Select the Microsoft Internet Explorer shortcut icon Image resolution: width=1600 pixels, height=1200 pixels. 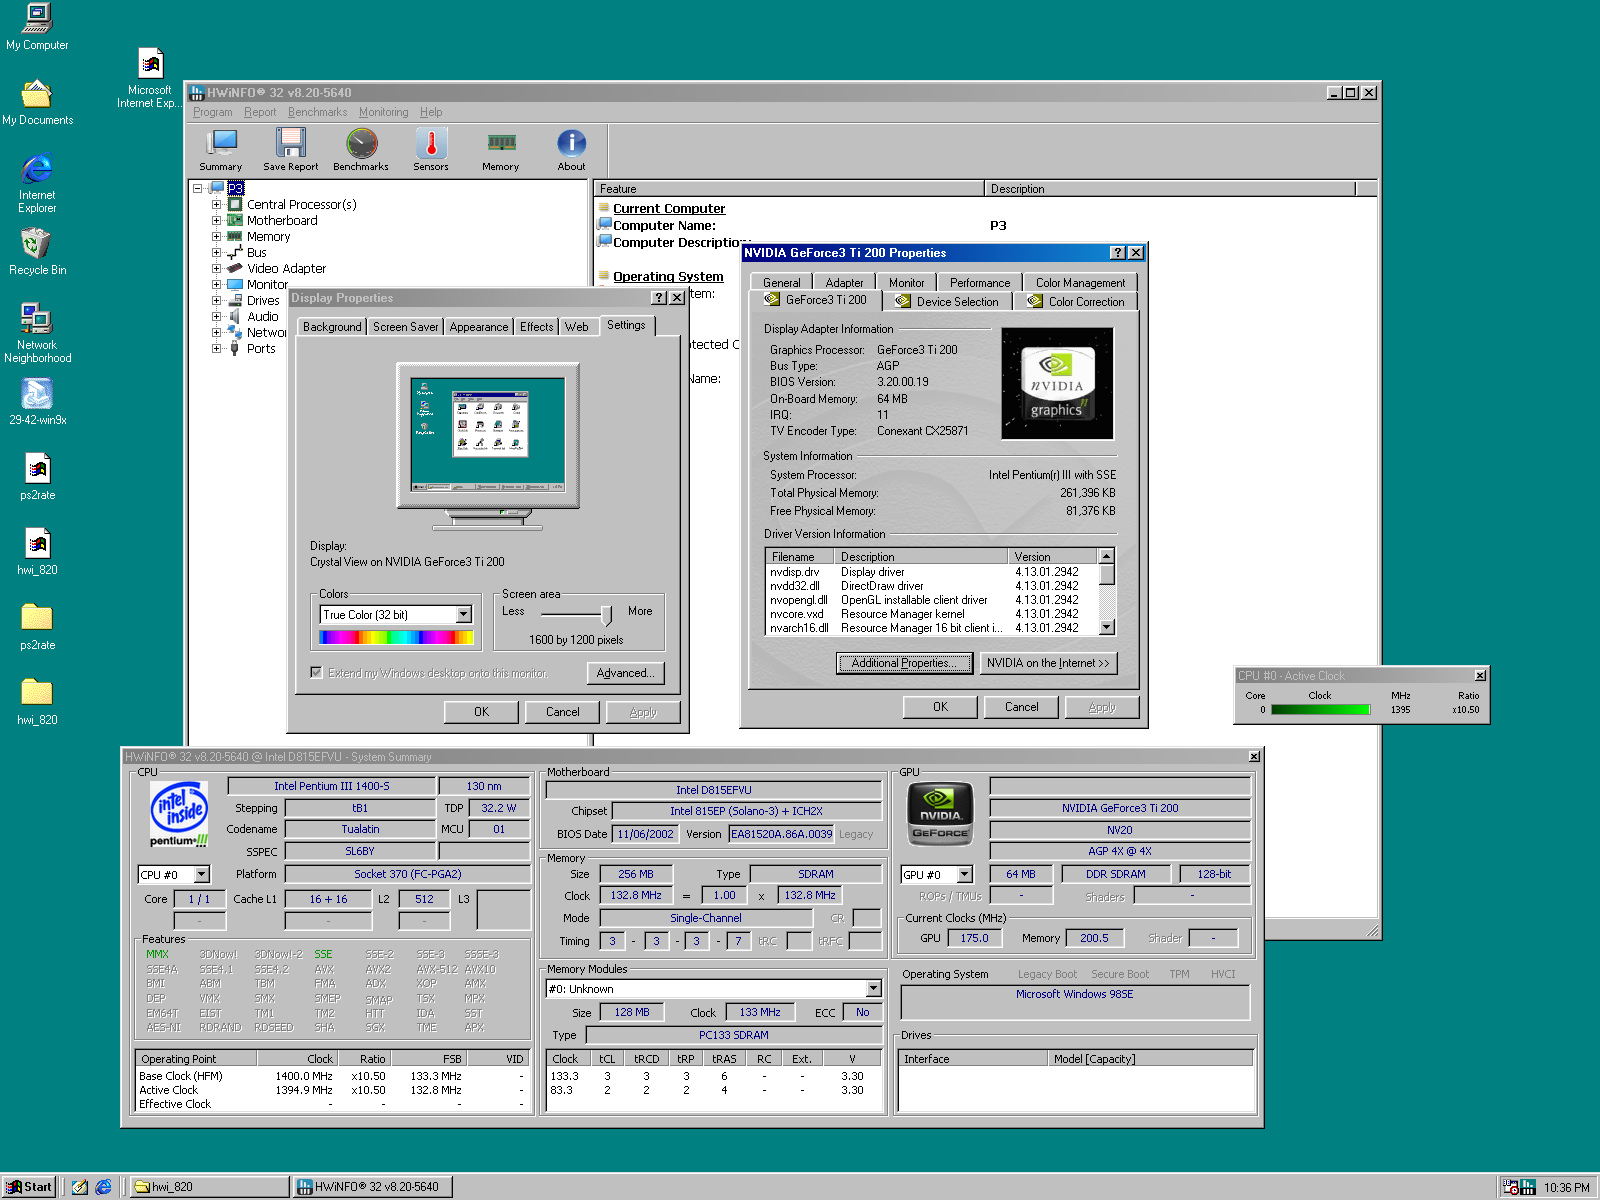(x=150, y=78)
